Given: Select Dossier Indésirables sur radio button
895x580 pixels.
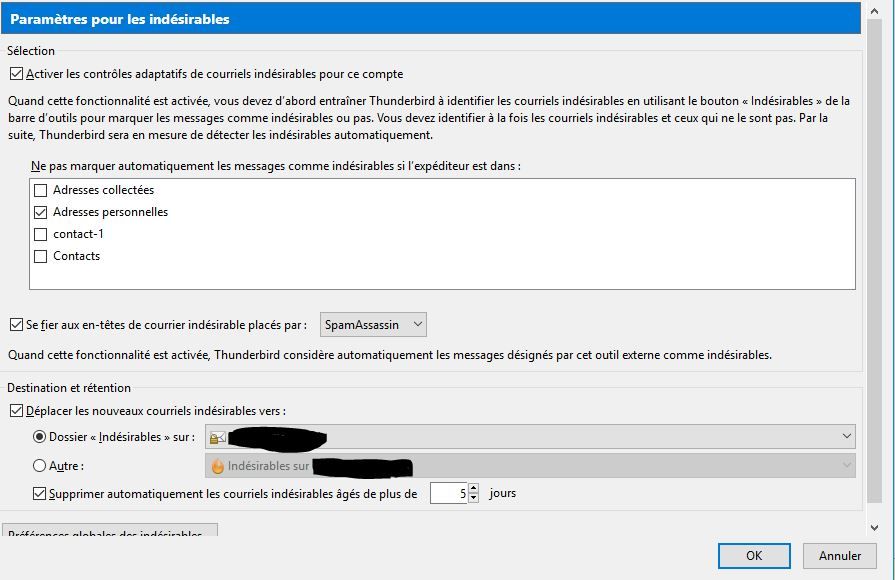Looking at the screenshot, I should pyautogui.click(x=39, y=437).
